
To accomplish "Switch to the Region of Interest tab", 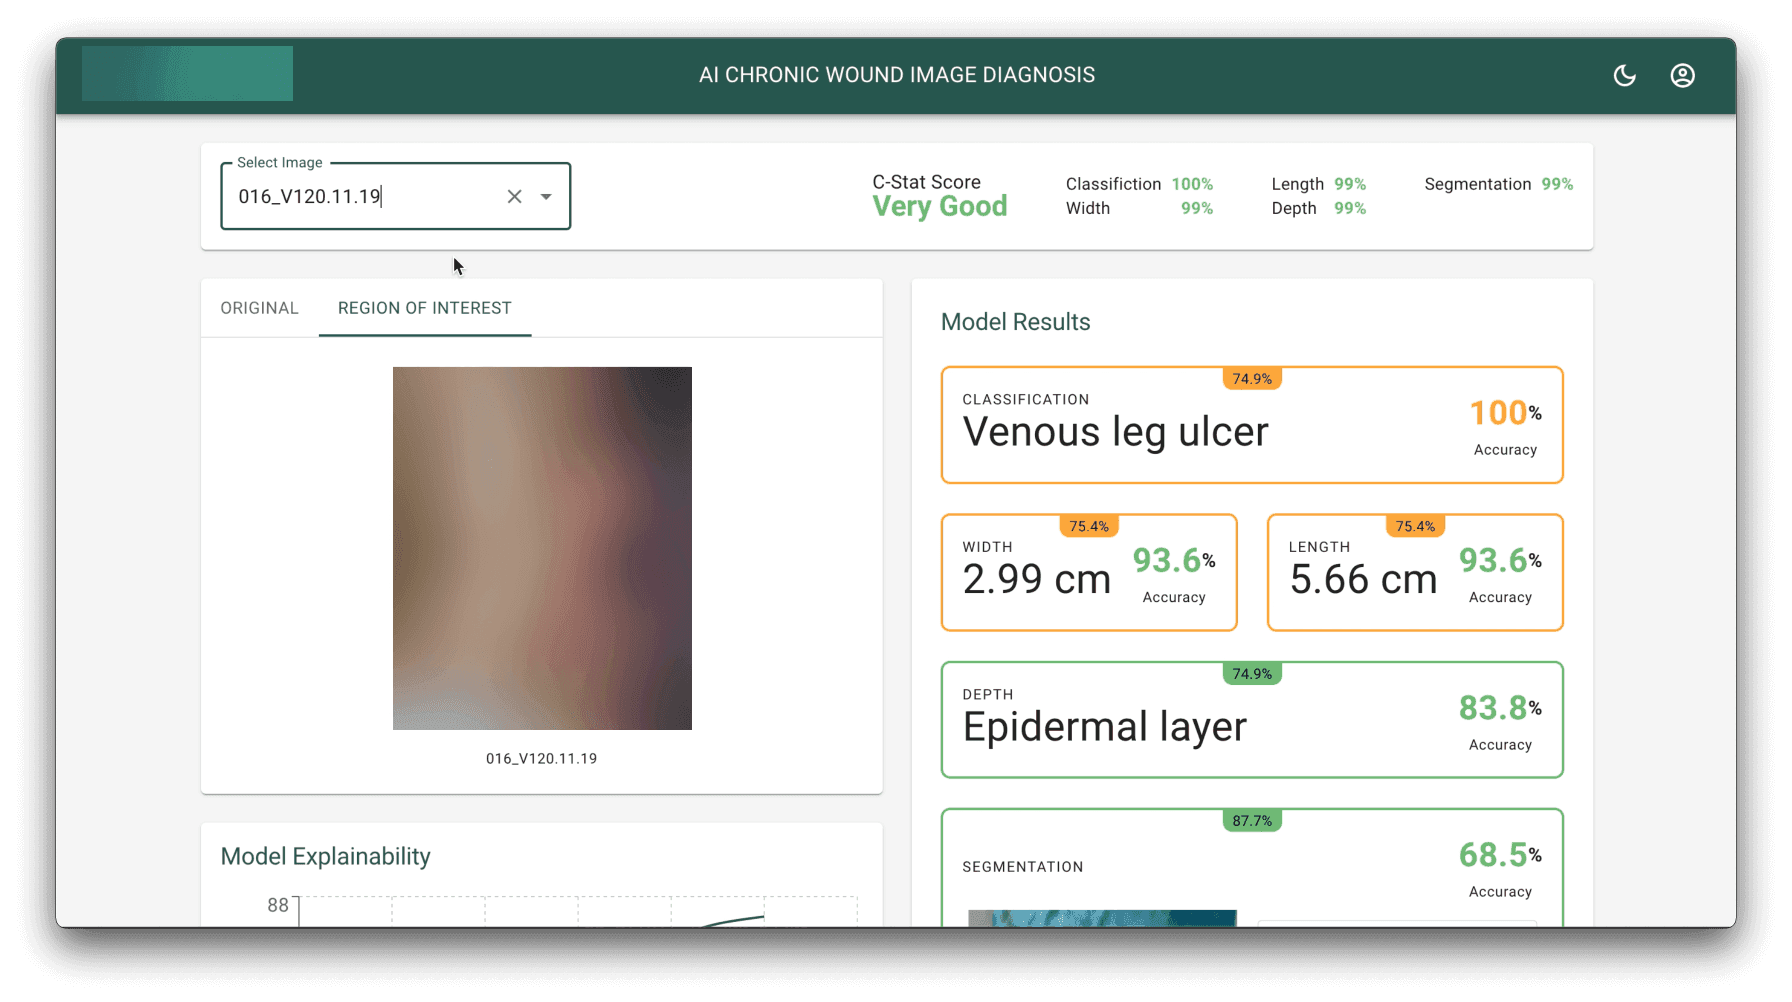I will (x=424, y=307).
